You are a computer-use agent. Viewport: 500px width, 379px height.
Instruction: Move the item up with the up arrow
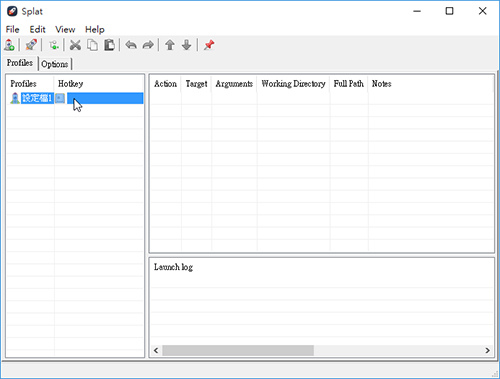(x=170, y=45)
